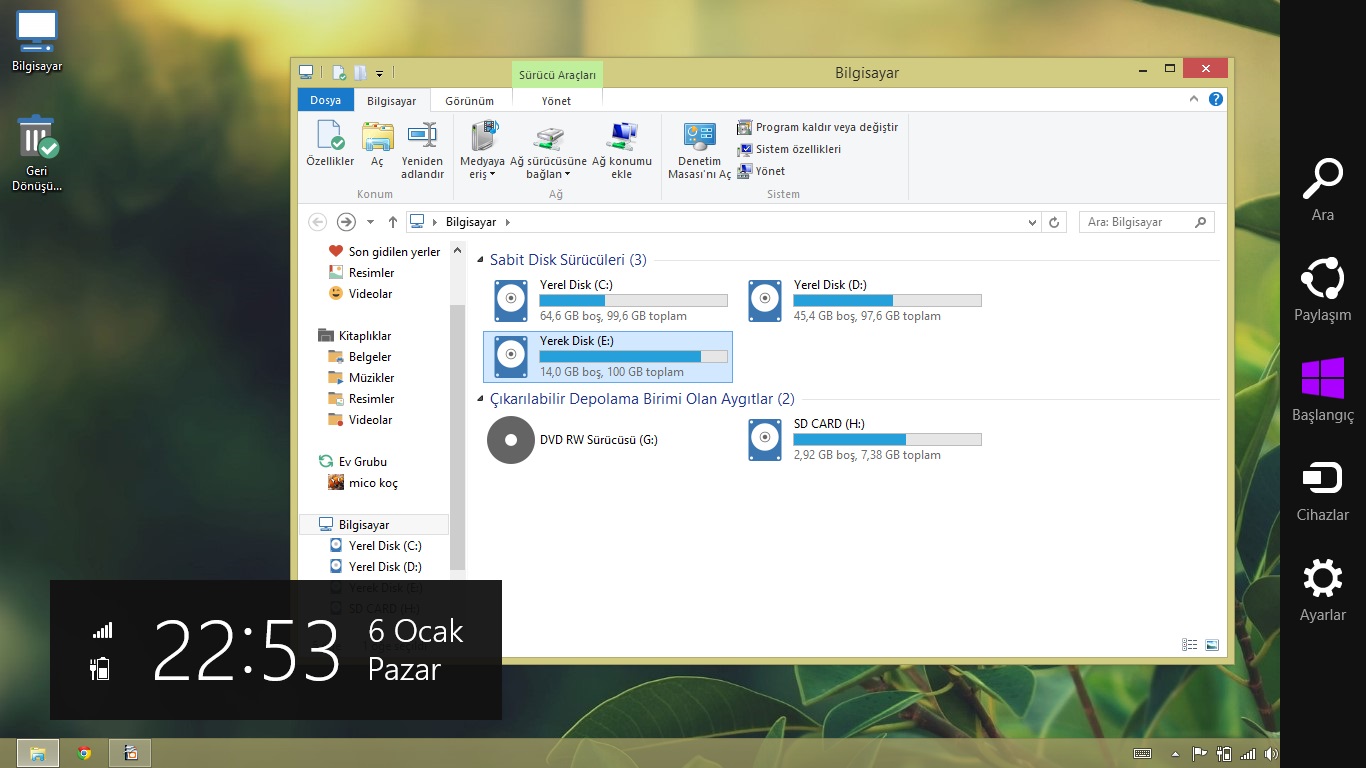Open Help with the question mark icon
Viewport: 1366px width, 768px height.
pyautogui.click(x=1215, y=99)
